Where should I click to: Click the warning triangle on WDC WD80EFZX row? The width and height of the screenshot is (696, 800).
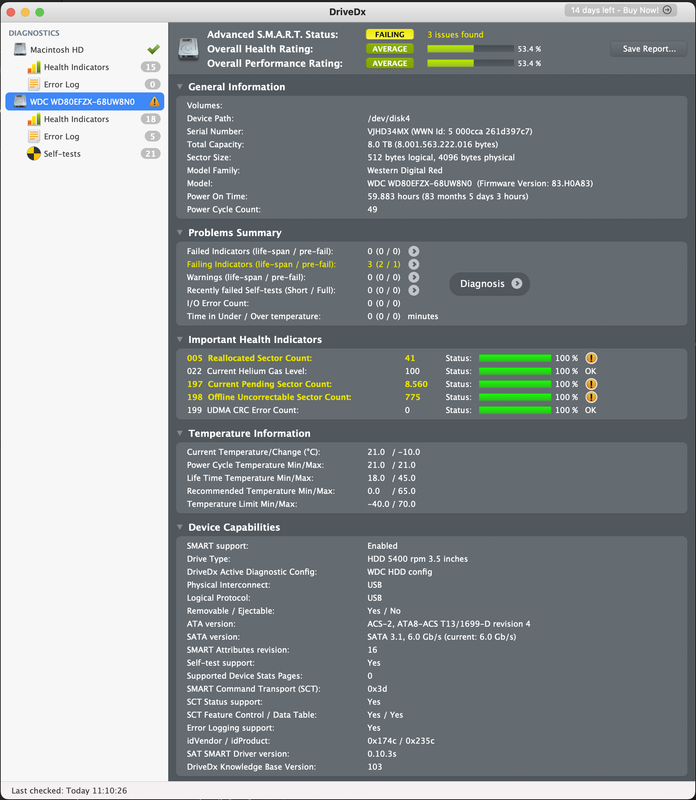coord(154,102)
